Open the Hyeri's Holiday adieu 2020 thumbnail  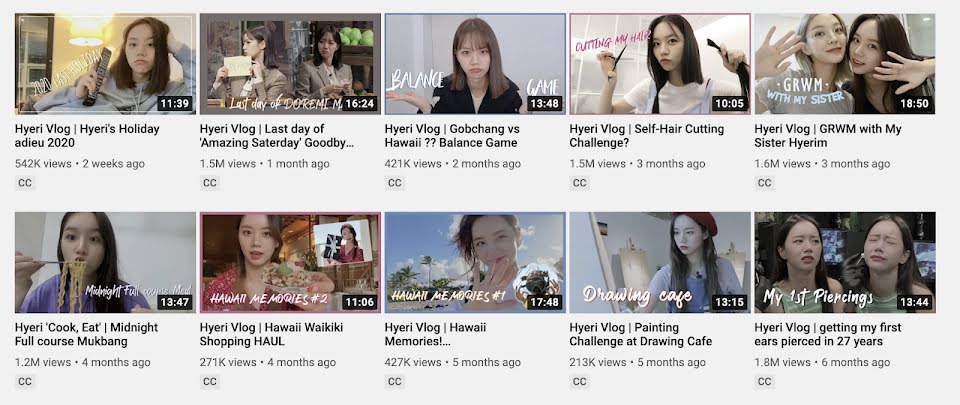[105, 64]
